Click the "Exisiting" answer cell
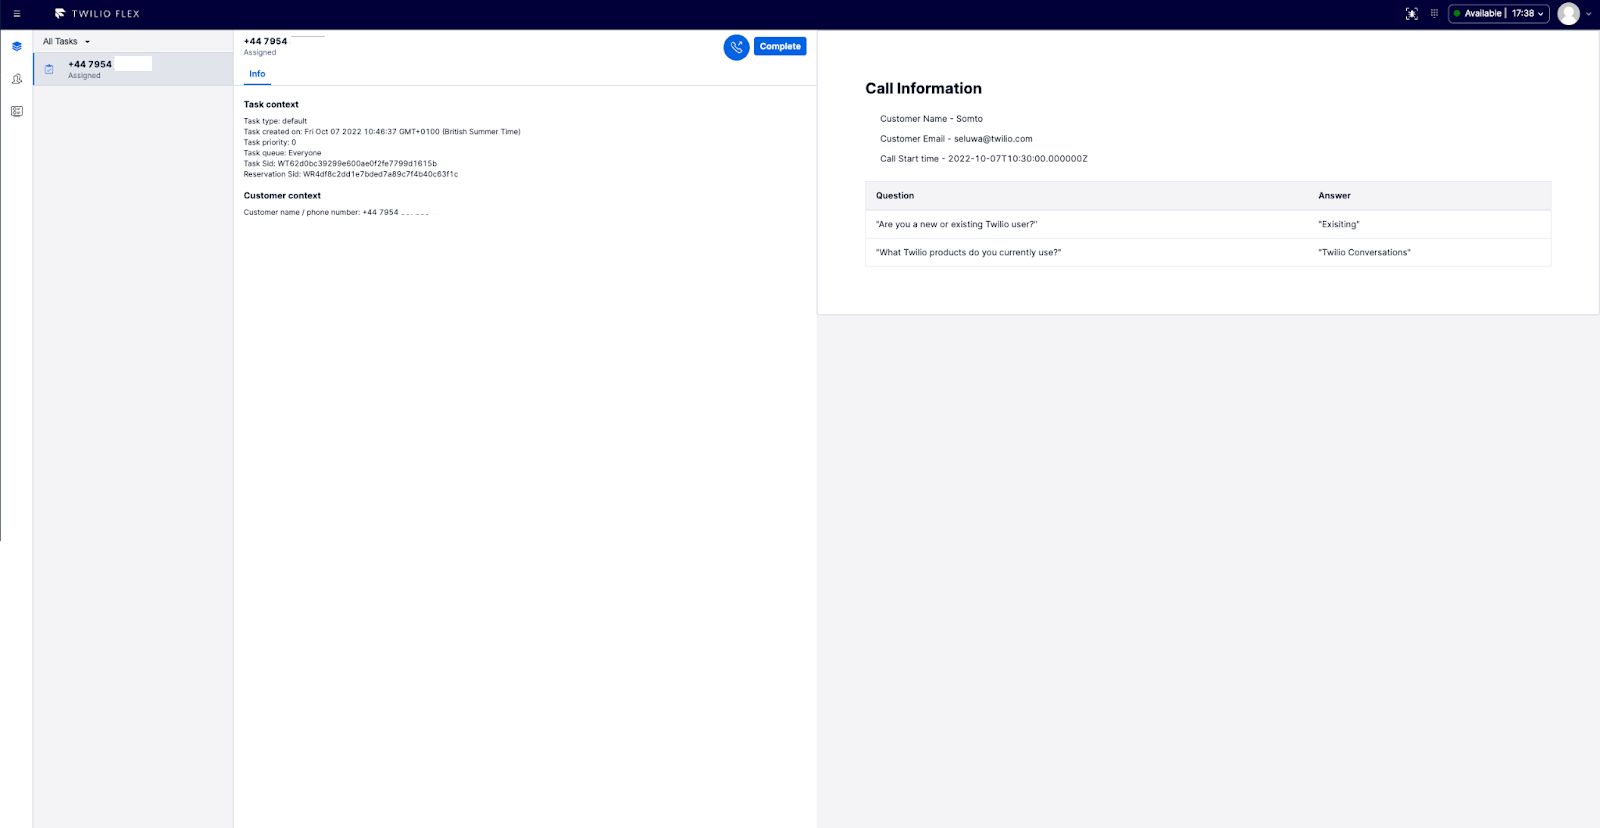The width and height of the screenshot is (1600, 828). 1339,225
